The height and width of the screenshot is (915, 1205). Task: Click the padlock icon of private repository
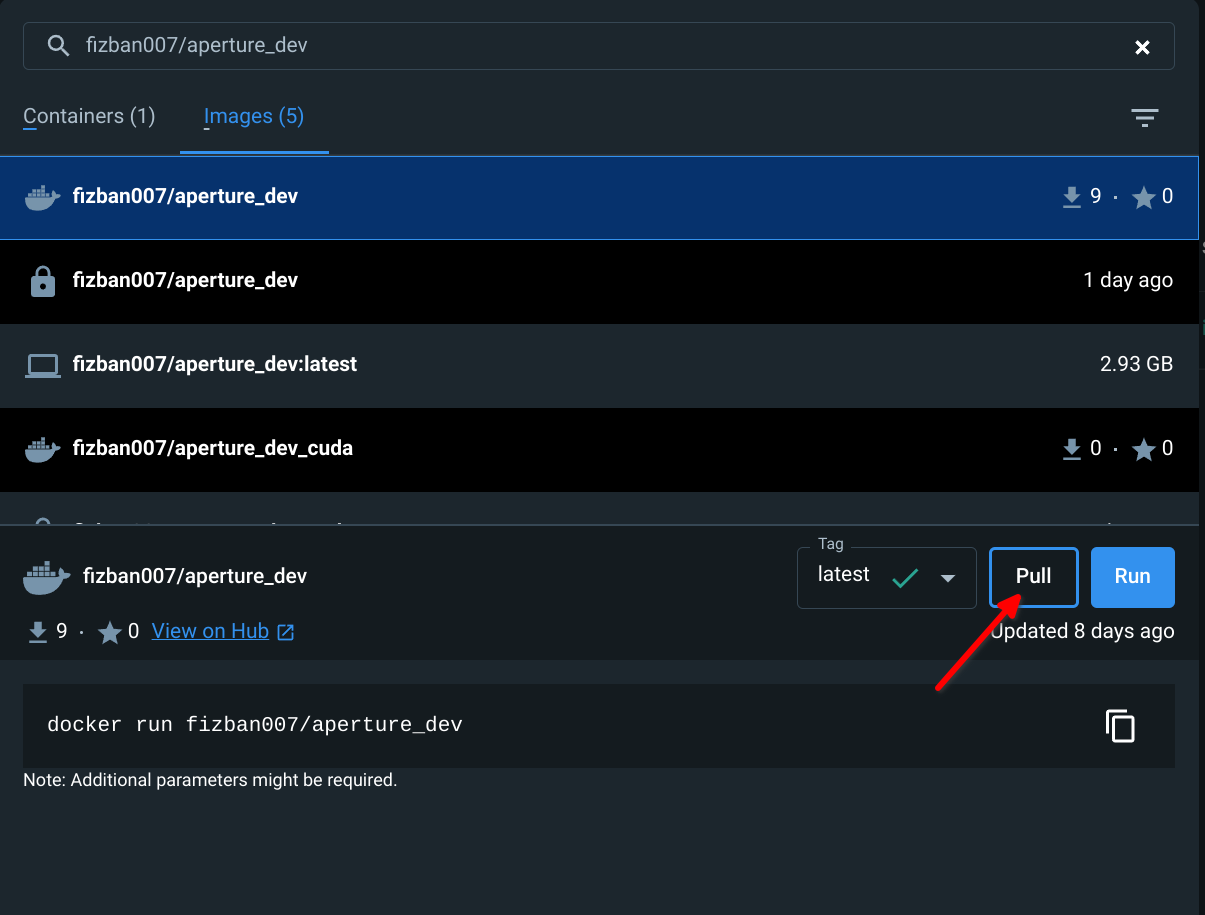(43, 281)
